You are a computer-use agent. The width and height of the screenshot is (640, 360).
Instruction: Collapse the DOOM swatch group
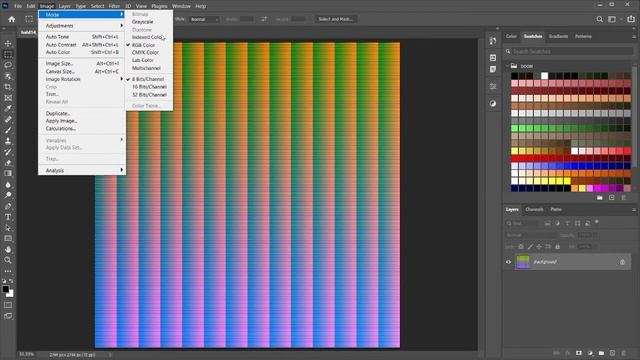pos(508,66)
